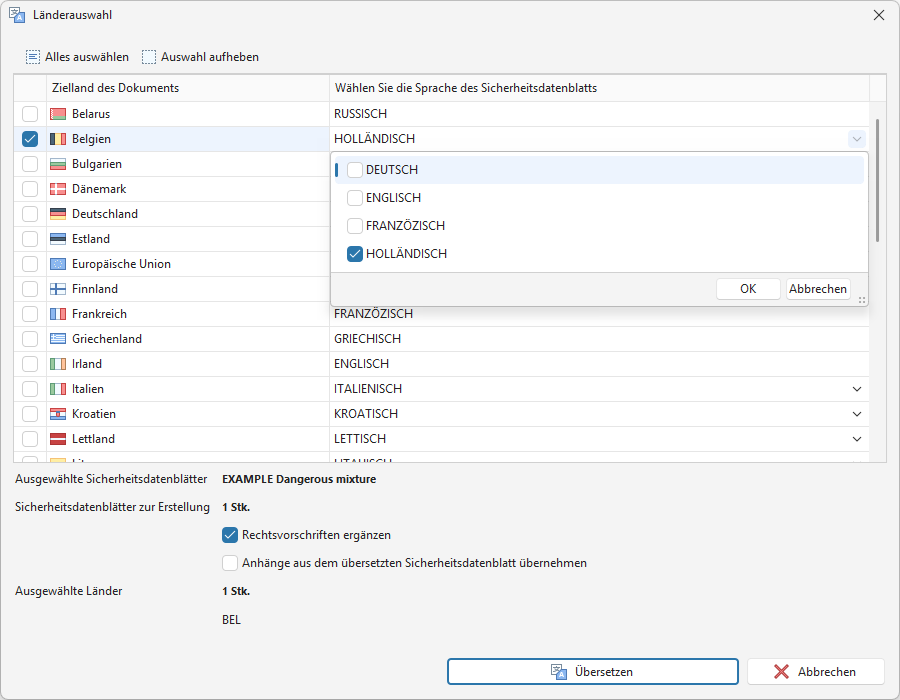
Task: Click the Finnland flag icon
Action: tap(58, 289)
